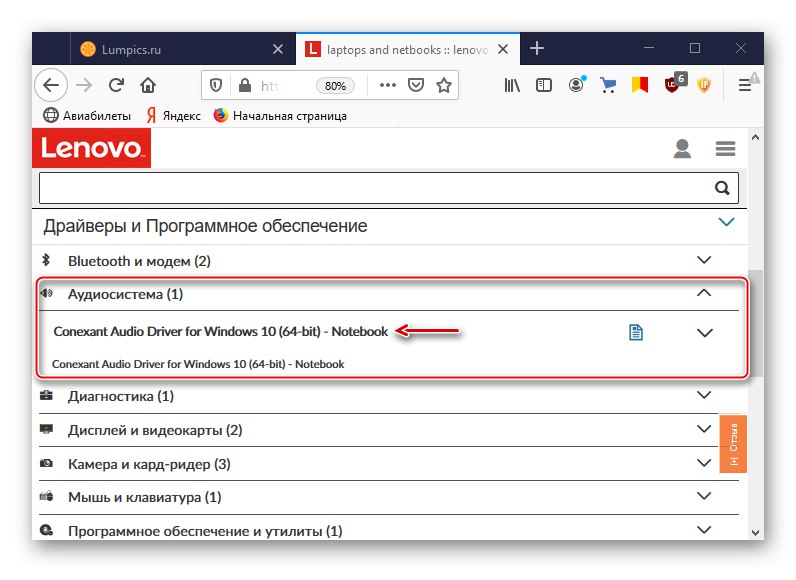Screen dimensions: 796x580
Task: Open the Яндекс bookmark
Action: tap(174, 116)
